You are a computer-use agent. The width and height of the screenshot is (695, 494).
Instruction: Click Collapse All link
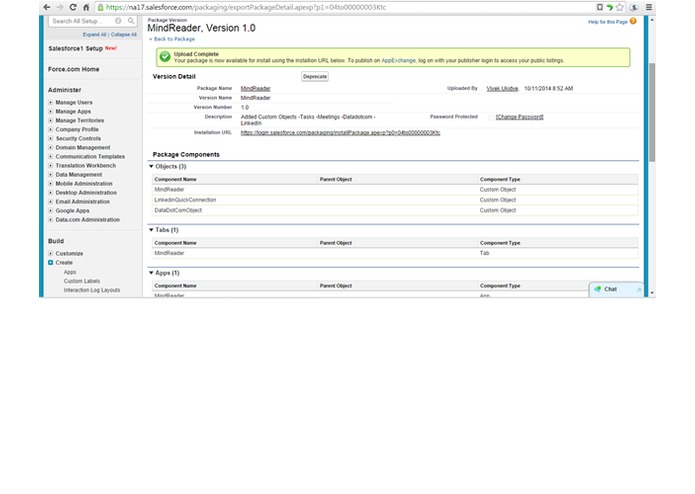tap(124, 35)
